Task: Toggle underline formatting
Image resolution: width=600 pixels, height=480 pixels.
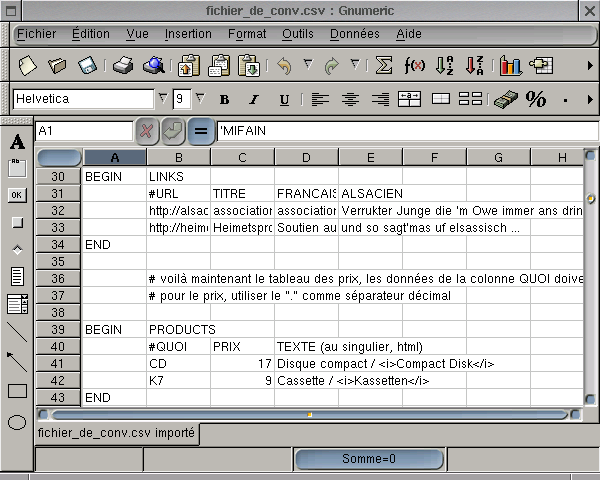Action: [x=284, y=99]
